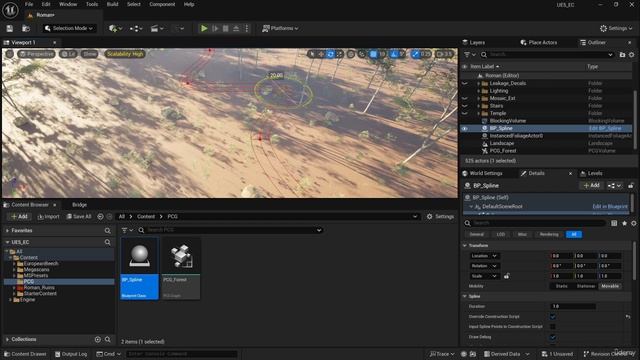Collapse the Transform section

click(464, 245)
